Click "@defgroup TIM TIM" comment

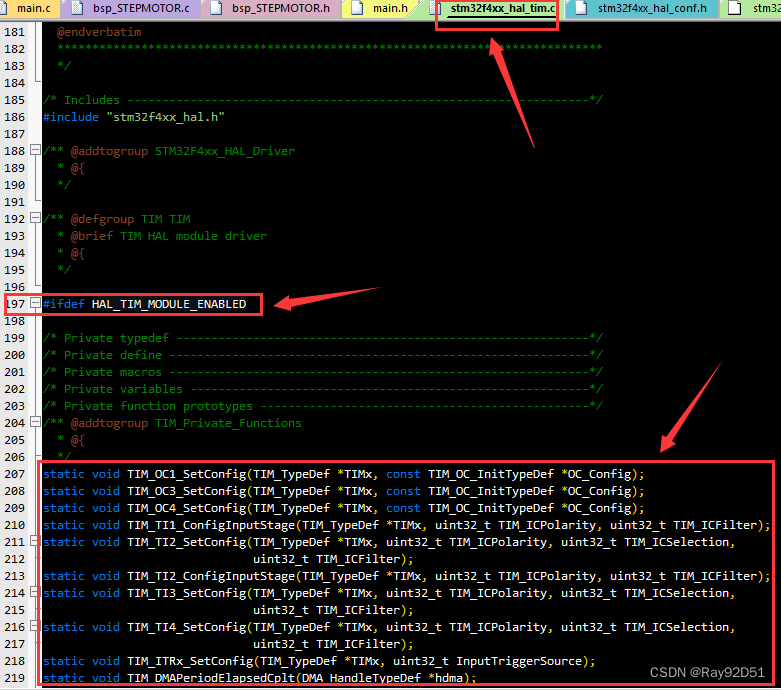click(x=130, y=219)
